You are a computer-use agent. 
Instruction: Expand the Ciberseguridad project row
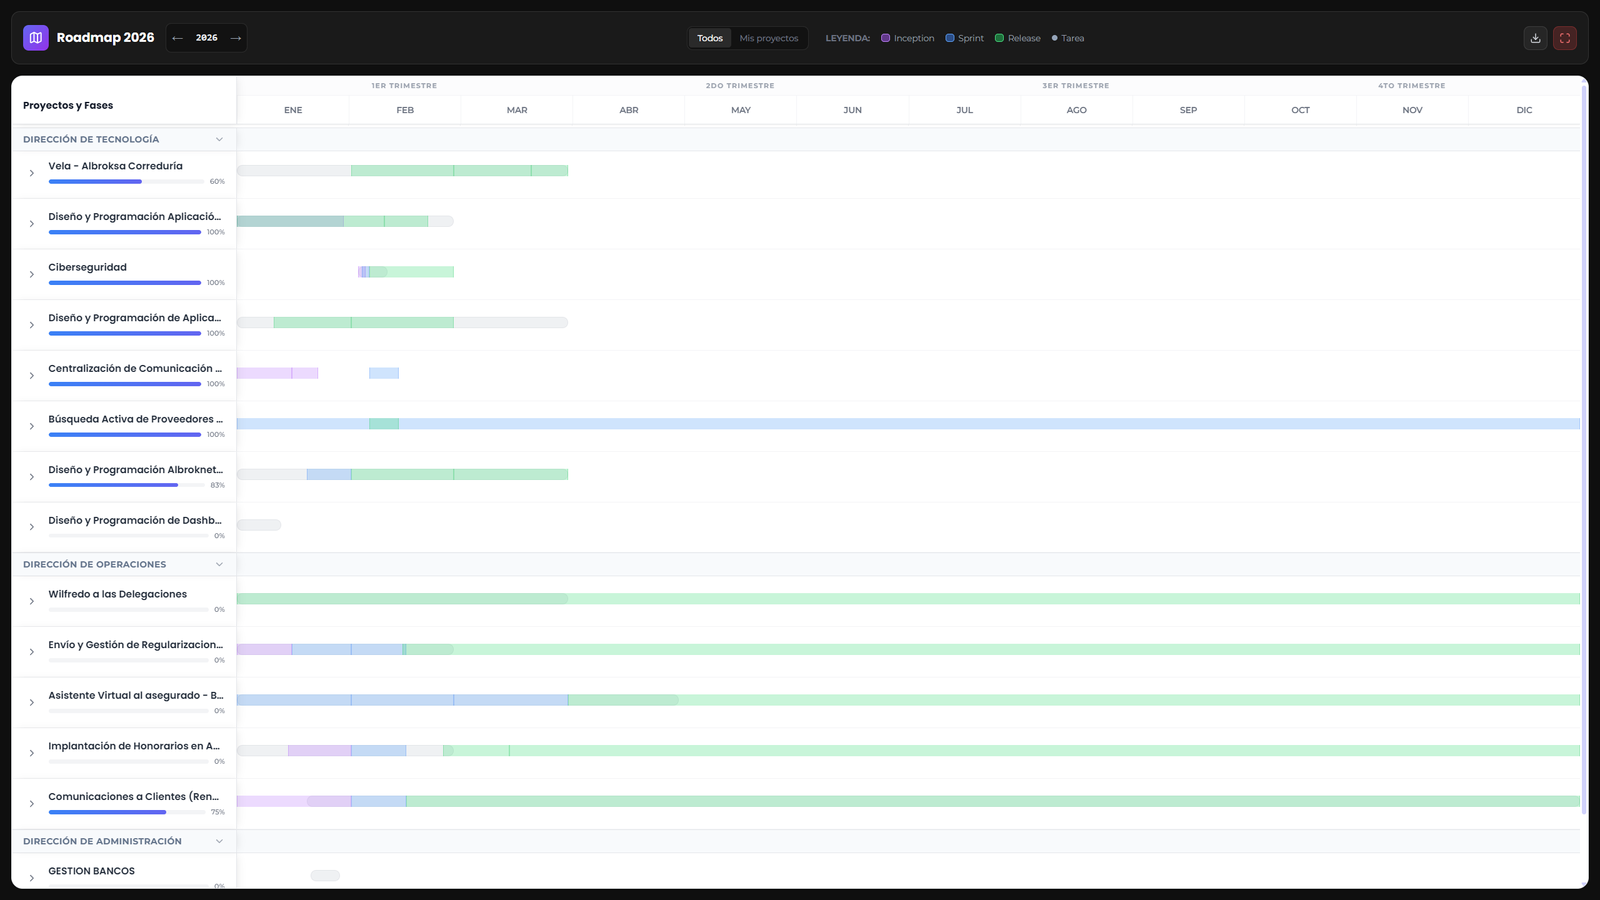(x=32, y=274)
